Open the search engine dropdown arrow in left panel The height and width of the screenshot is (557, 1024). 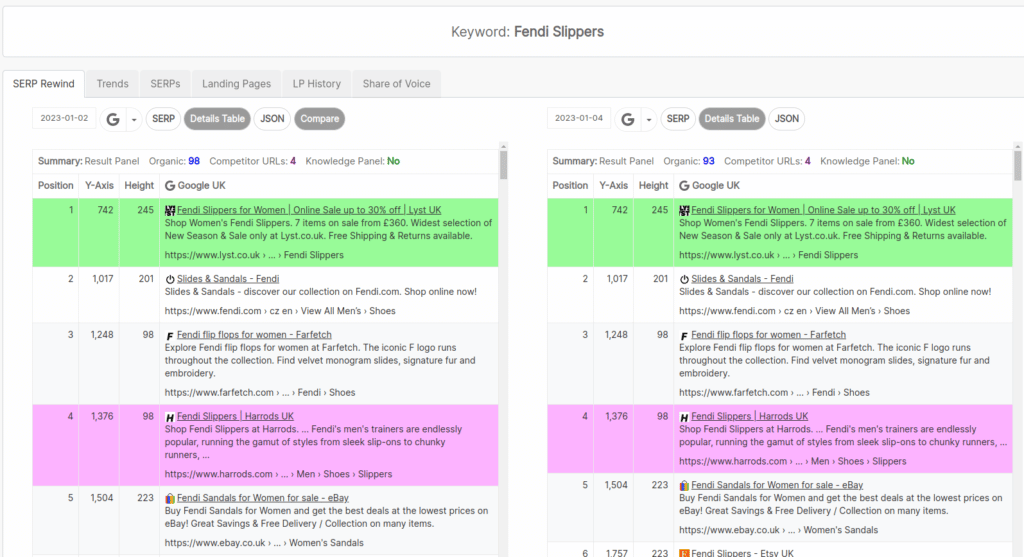click(134, 120)
